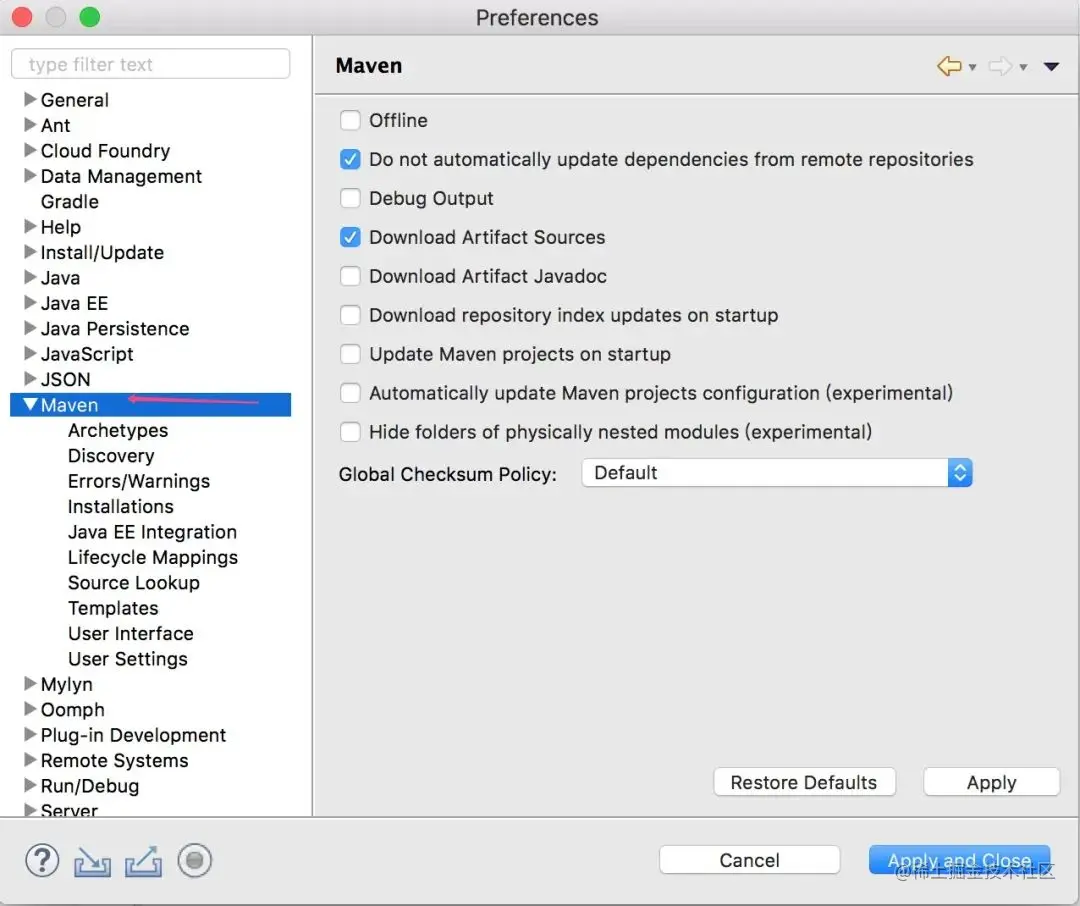
Task: Select Lifecycle Mappings under Maven
Action: tap(153, 557)
